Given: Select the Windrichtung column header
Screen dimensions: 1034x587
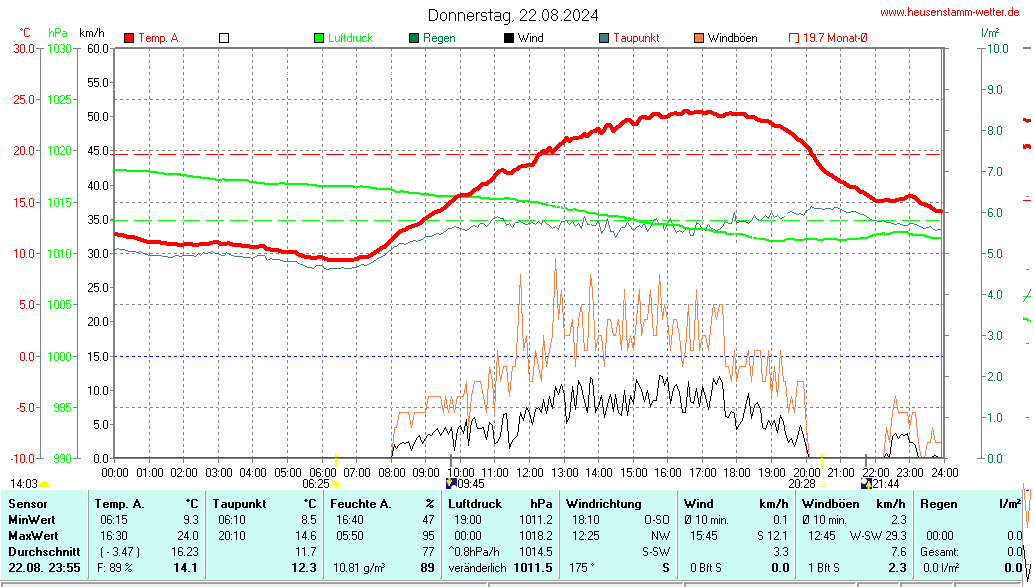Looking at the screenshot, I should pos(603,503).
